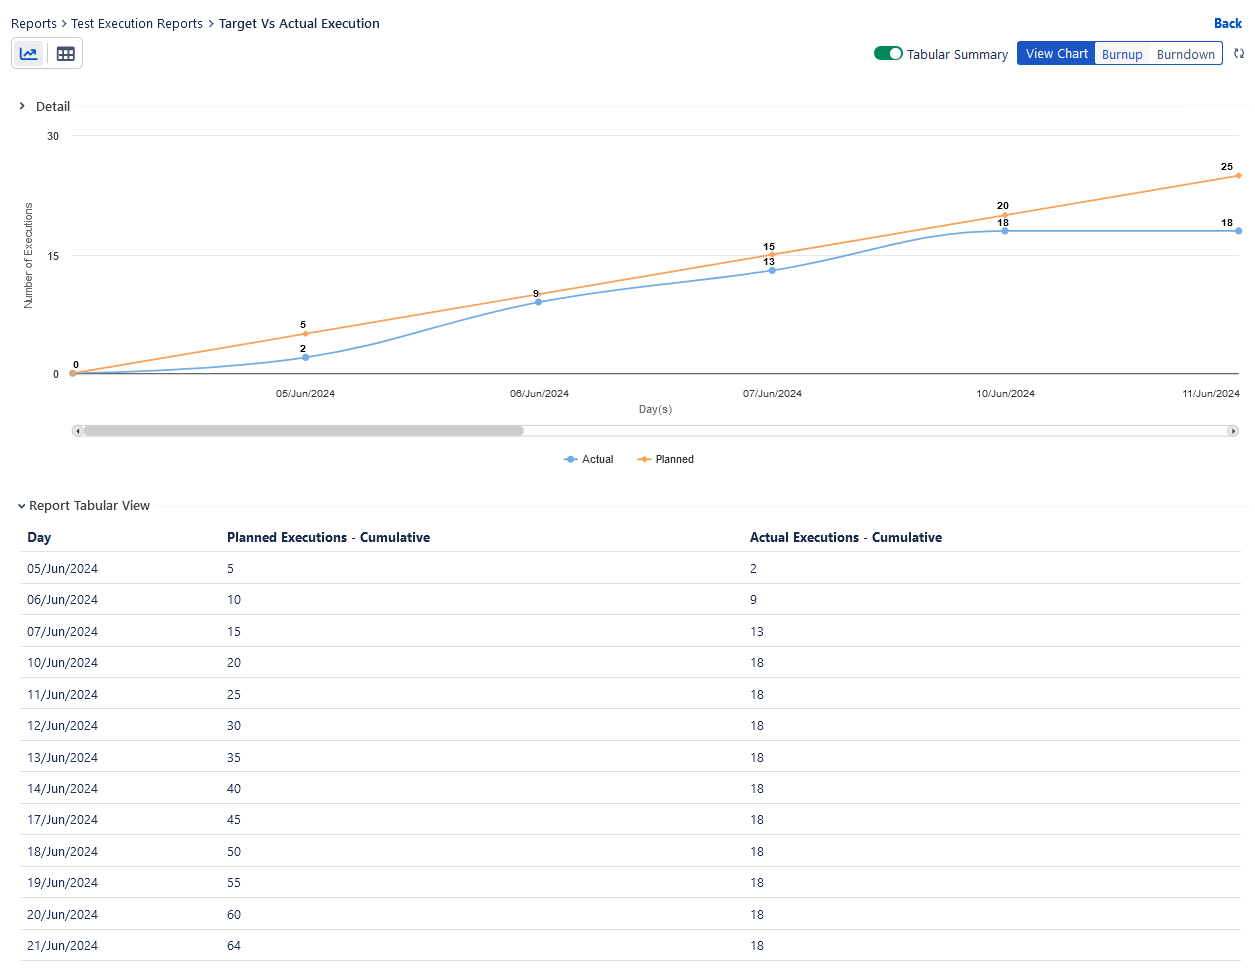Switch to the Burndown tab

[1185, 55]
